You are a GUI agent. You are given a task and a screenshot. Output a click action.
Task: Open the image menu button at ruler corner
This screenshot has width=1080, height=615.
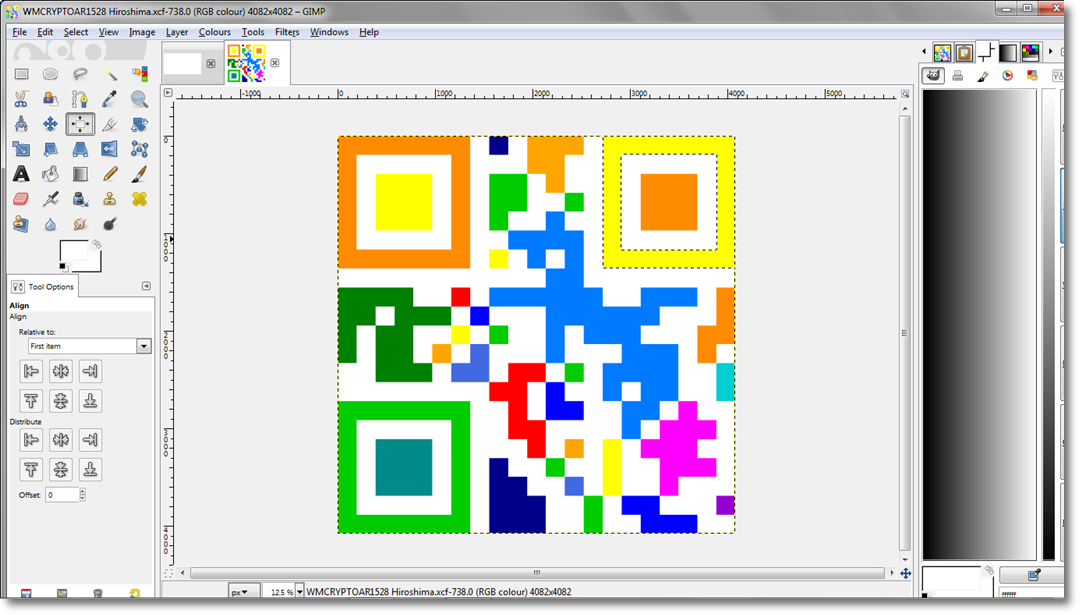tap(168, 92)
